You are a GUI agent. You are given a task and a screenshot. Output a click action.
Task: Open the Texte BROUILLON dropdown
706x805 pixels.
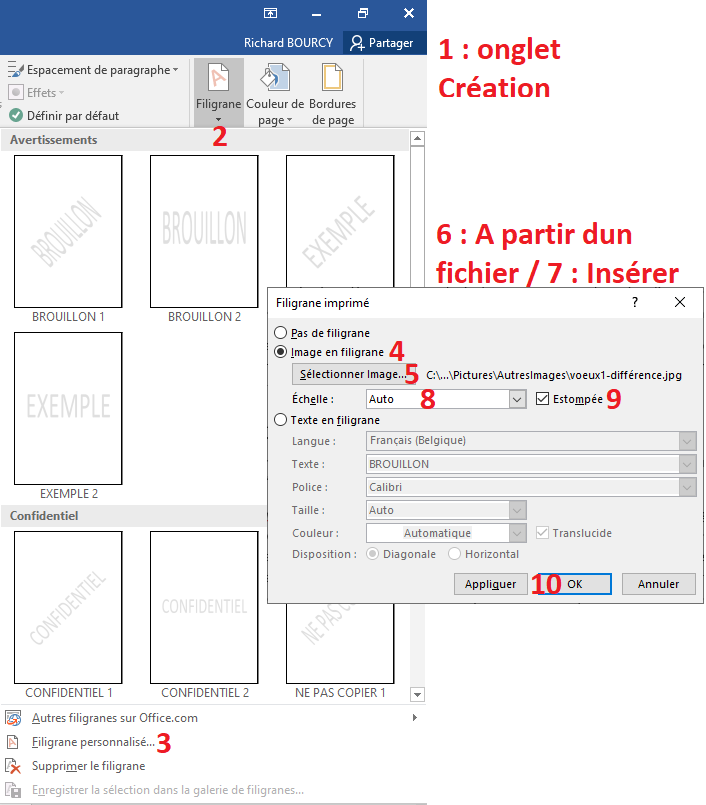[x=688, y=464]
